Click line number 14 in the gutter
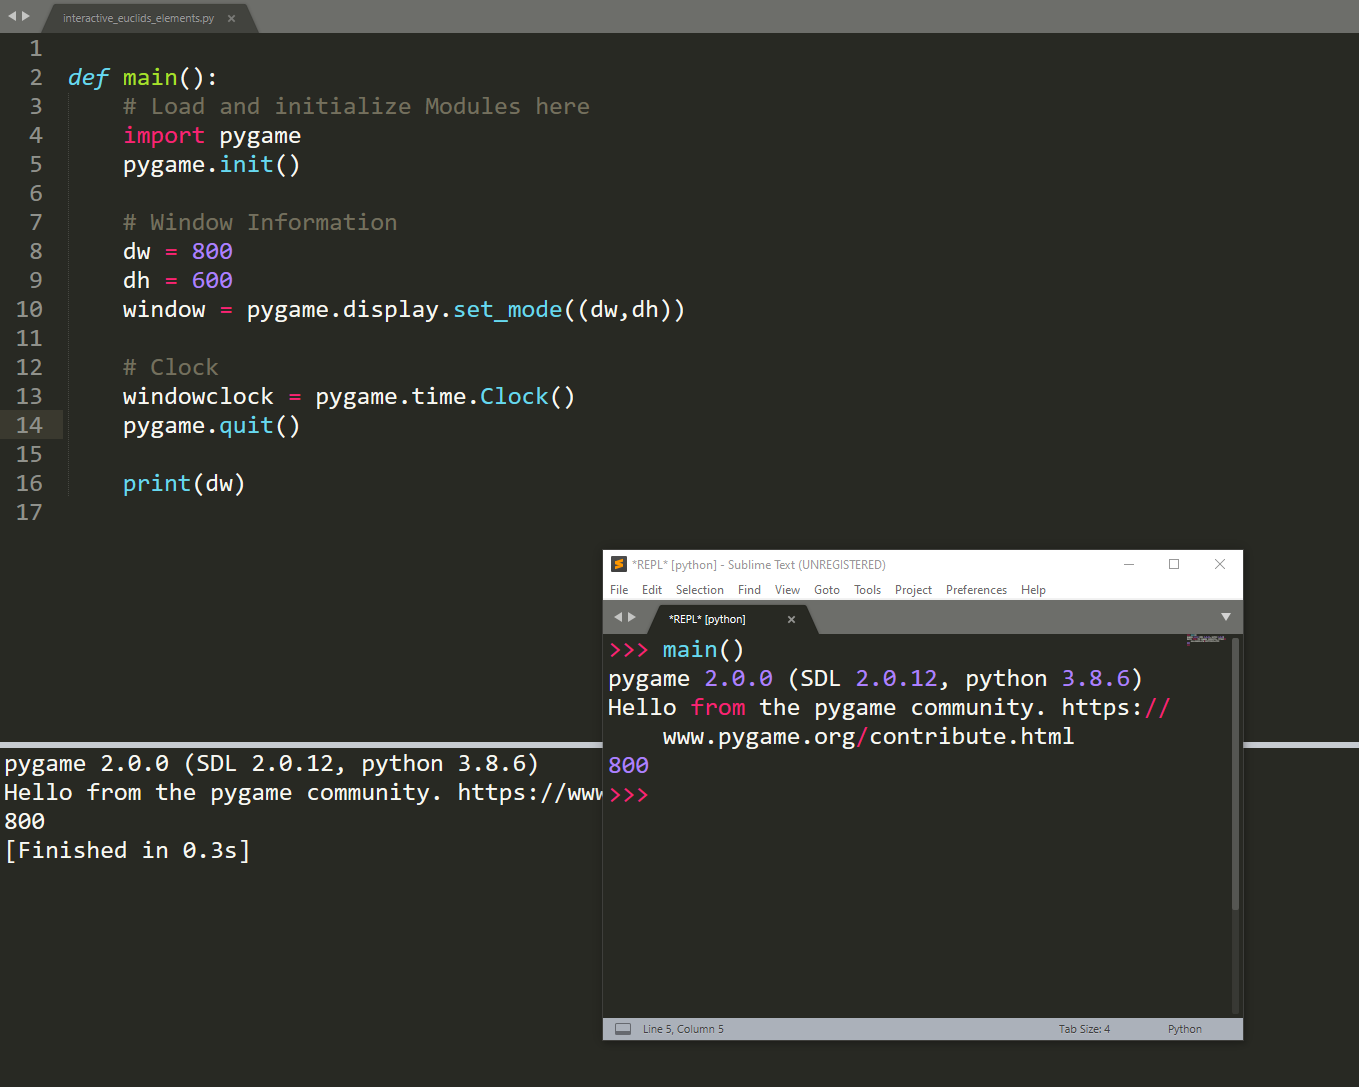The image size is (1359, 1087). tap(29, 425)
